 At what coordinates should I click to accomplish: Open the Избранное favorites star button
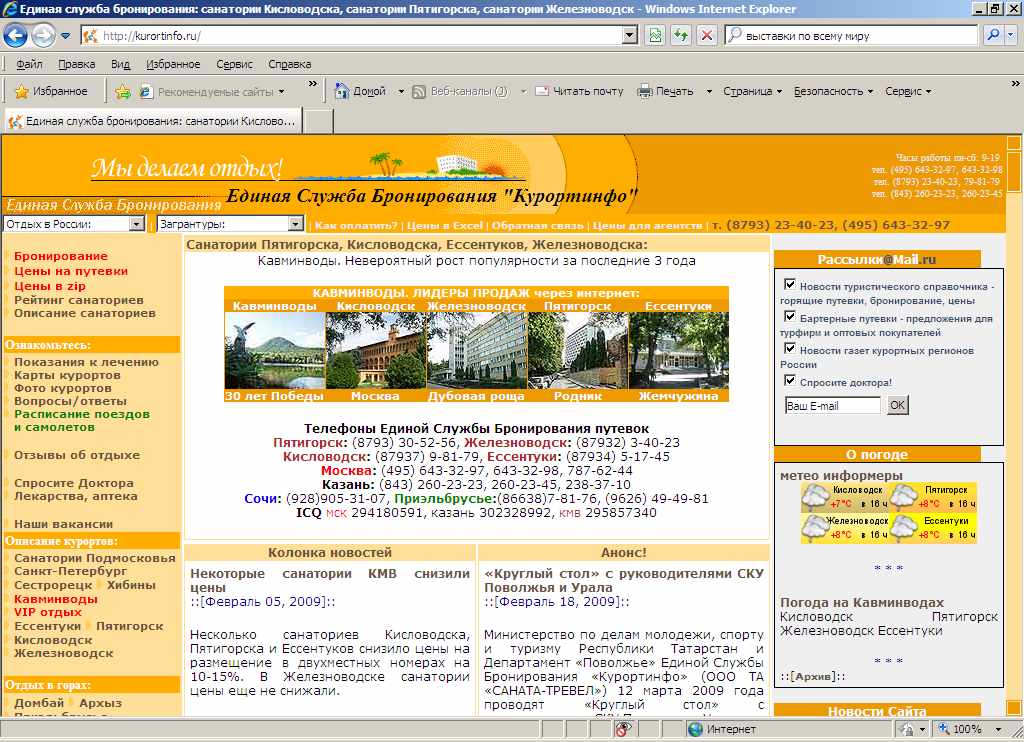[x=51, y=91]
